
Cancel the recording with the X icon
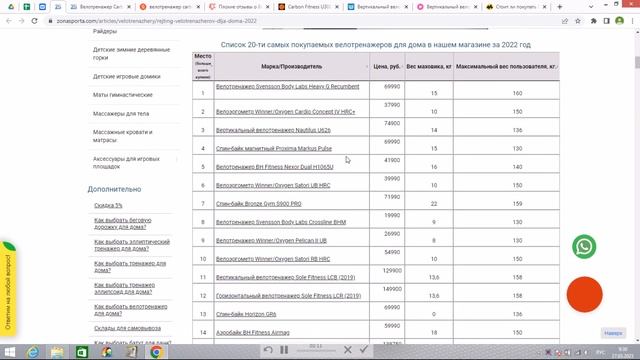click(348, 350)
